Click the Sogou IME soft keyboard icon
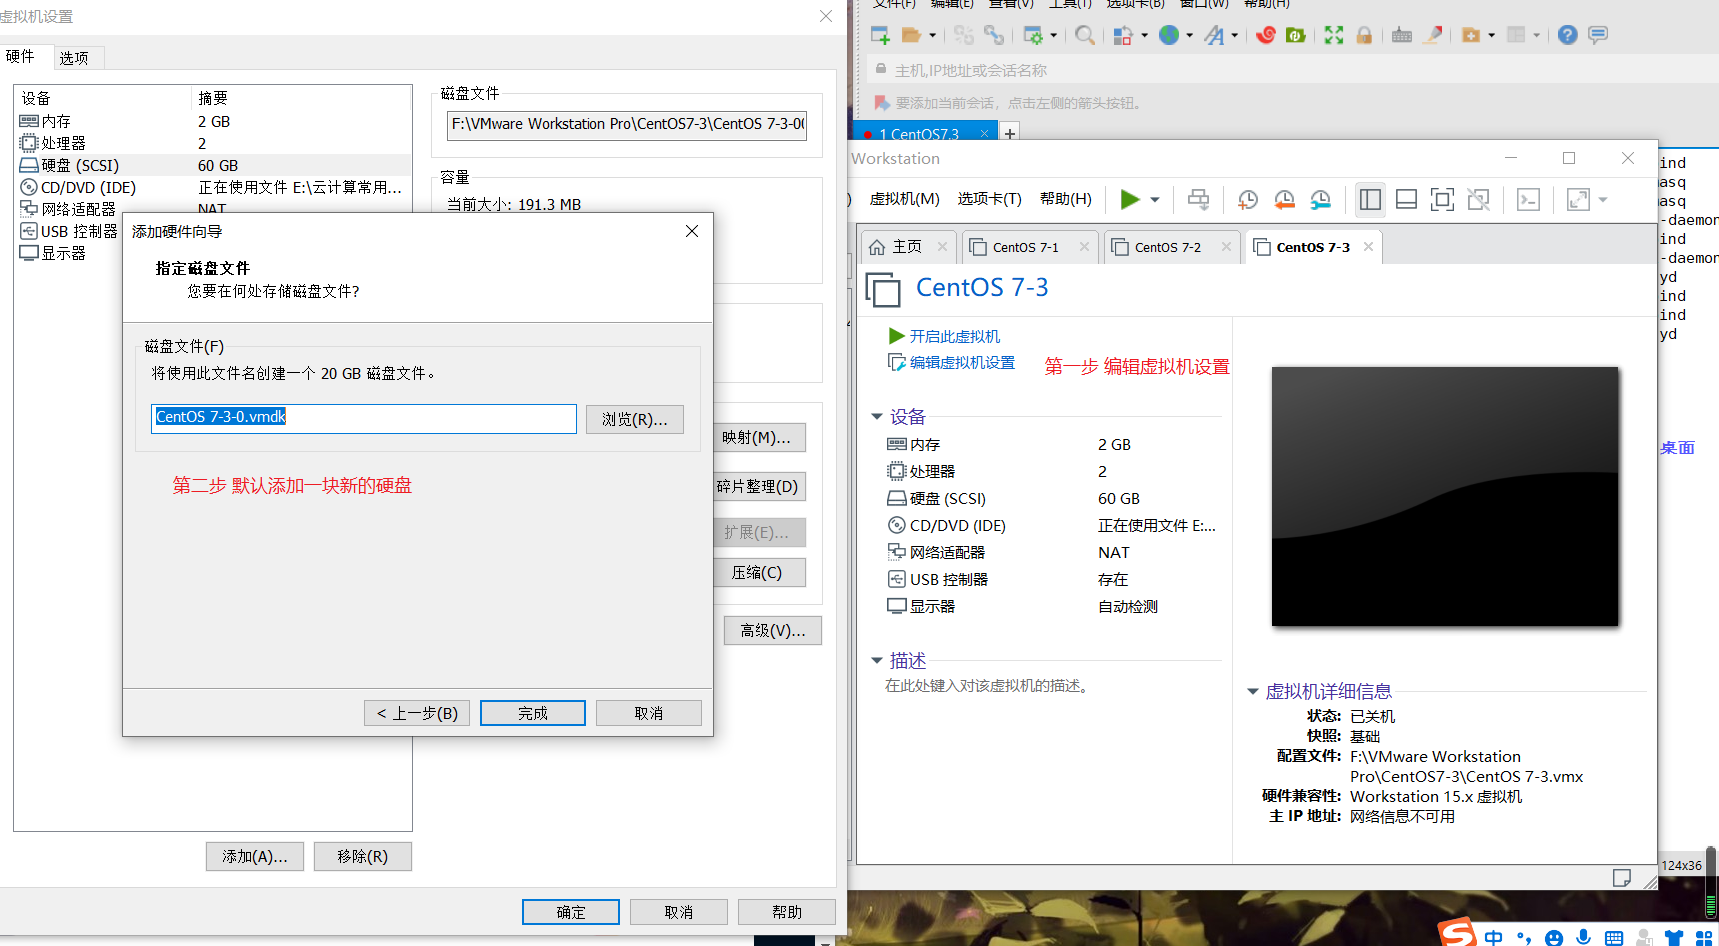Viewport: 1719px width, 946px height. pyautogui.click(x=1614, y=938)
